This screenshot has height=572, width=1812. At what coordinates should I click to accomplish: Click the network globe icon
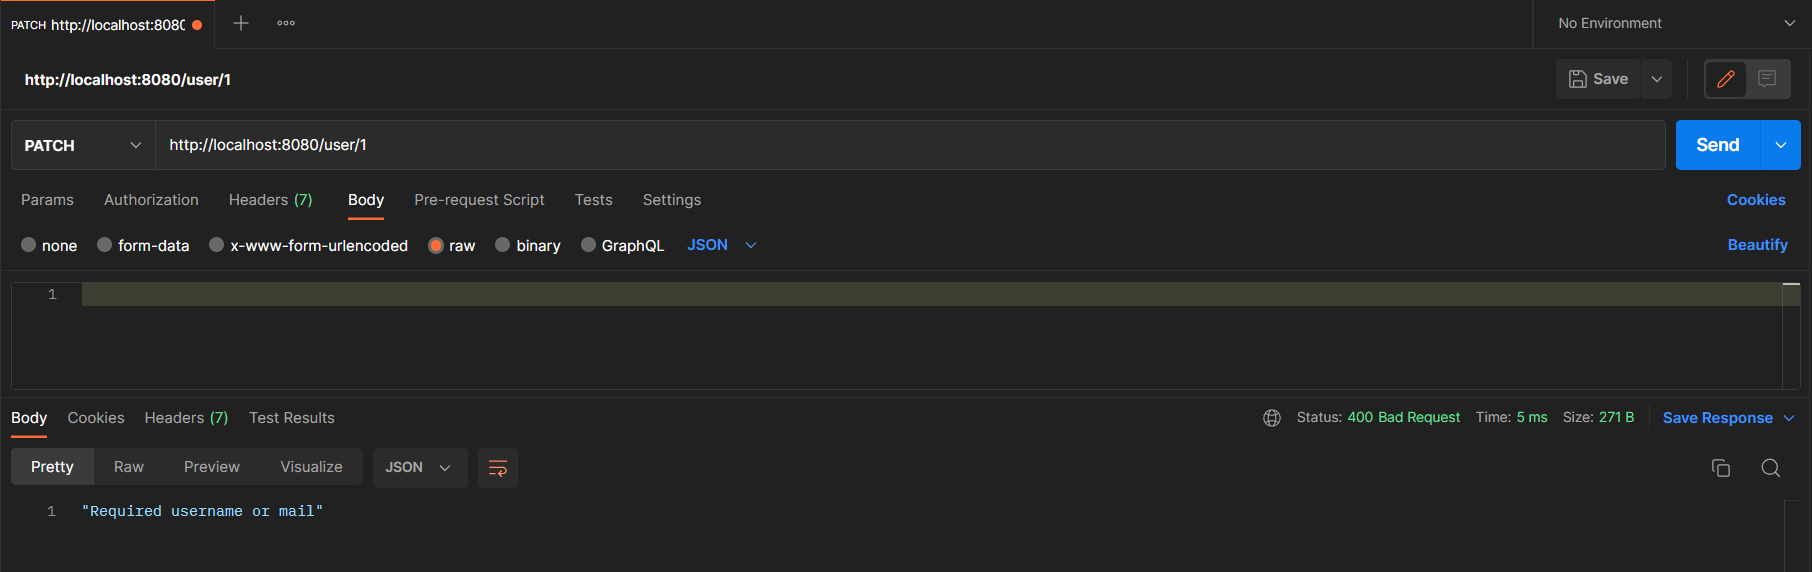point(1272,418)
